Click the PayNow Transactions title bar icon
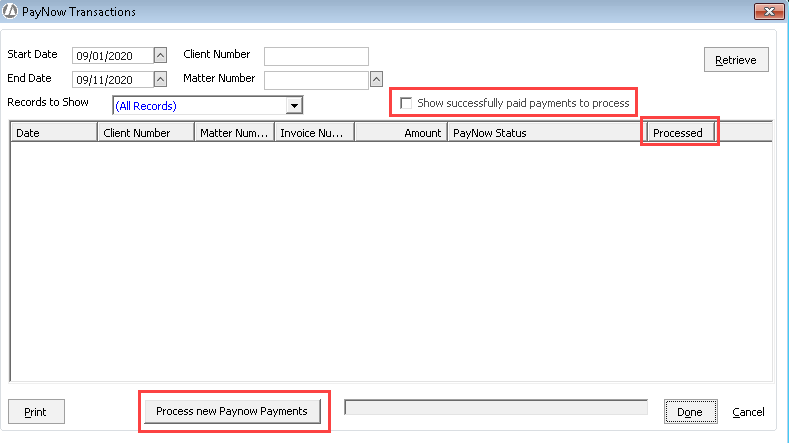Screen dimensions: 789x443 10,11
